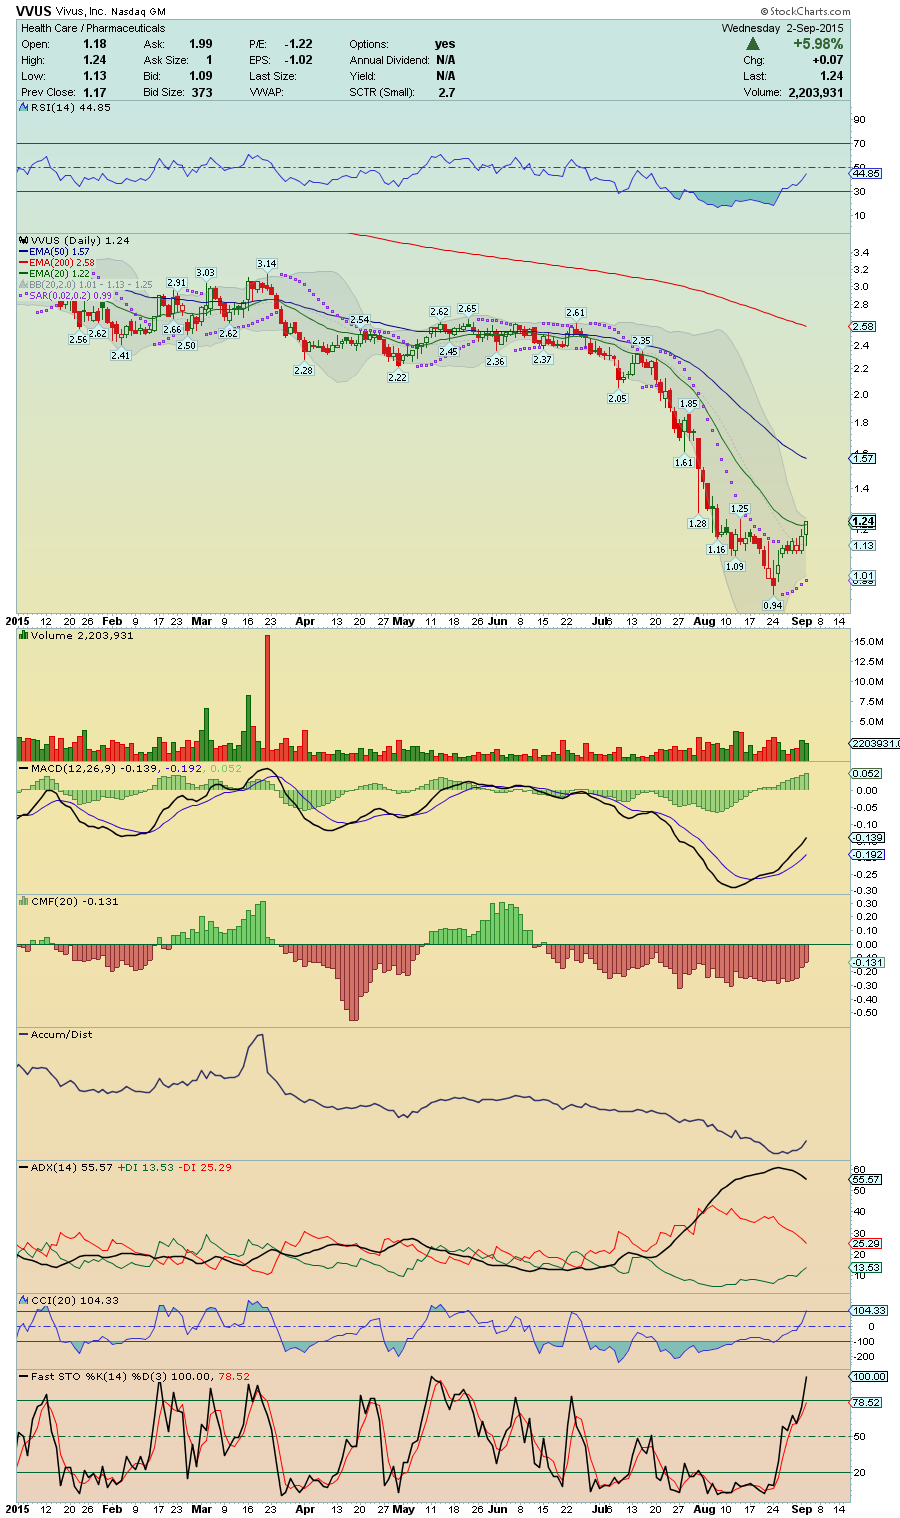Click the 0.052 MACD histogram value tag
Viewport: 900px width, 1518px height.
click(866, 773)
